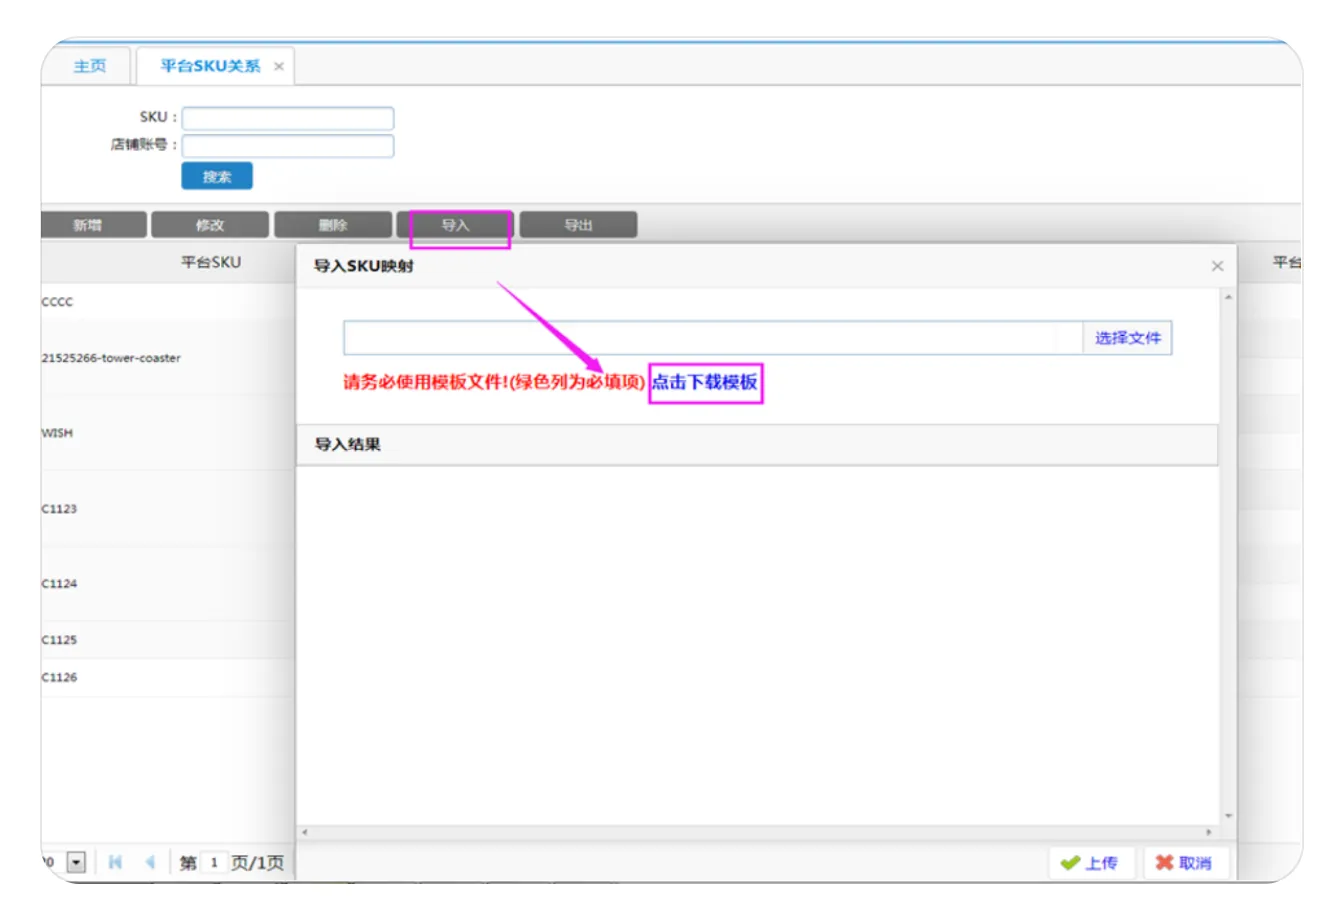Go to first page in pagination bar
Screen dimensions: 1344x920
click(x=115, y=862)
